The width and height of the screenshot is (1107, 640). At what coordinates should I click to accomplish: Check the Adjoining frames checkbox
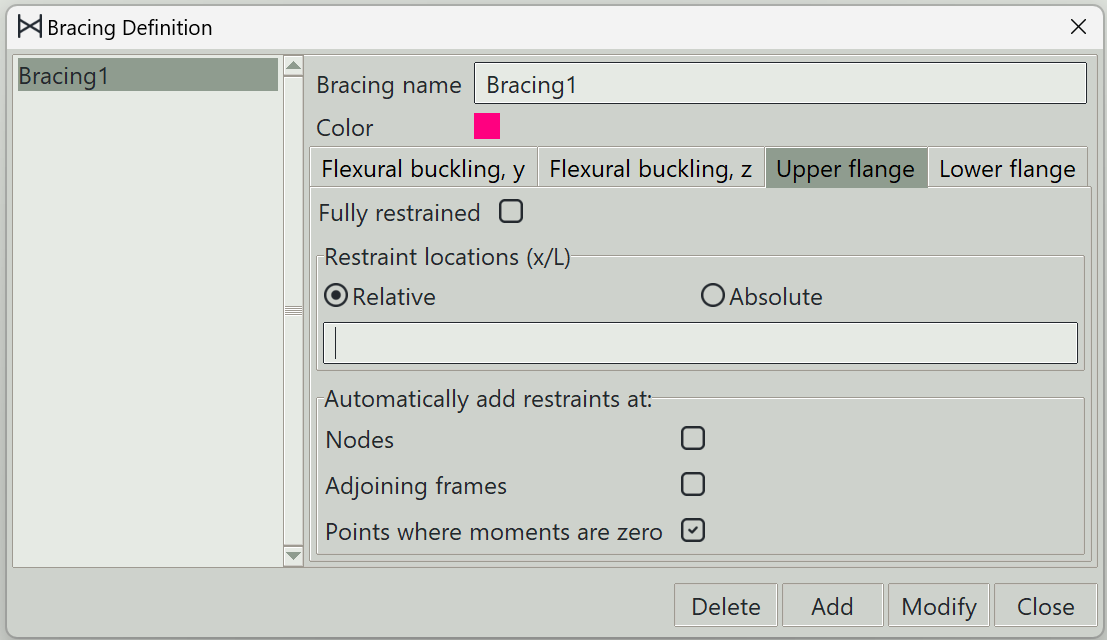click(693, 484)
